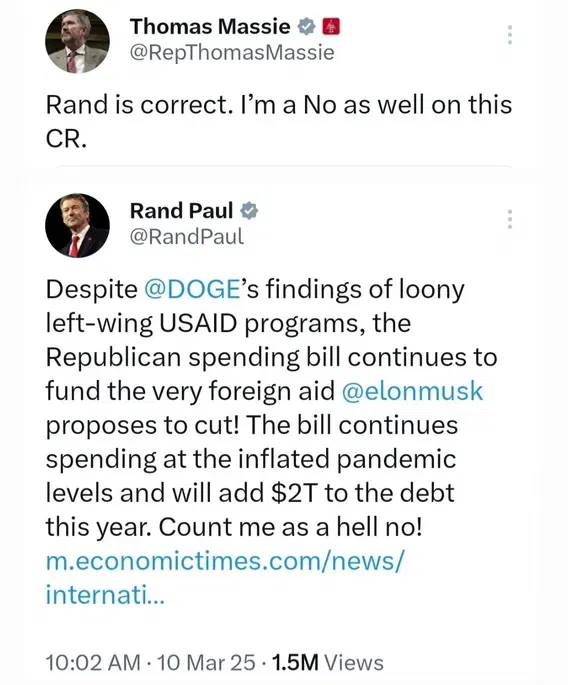568x685 pixels.
Task: Open the m.economictimes.com/news article link
Action: [225, 561]
